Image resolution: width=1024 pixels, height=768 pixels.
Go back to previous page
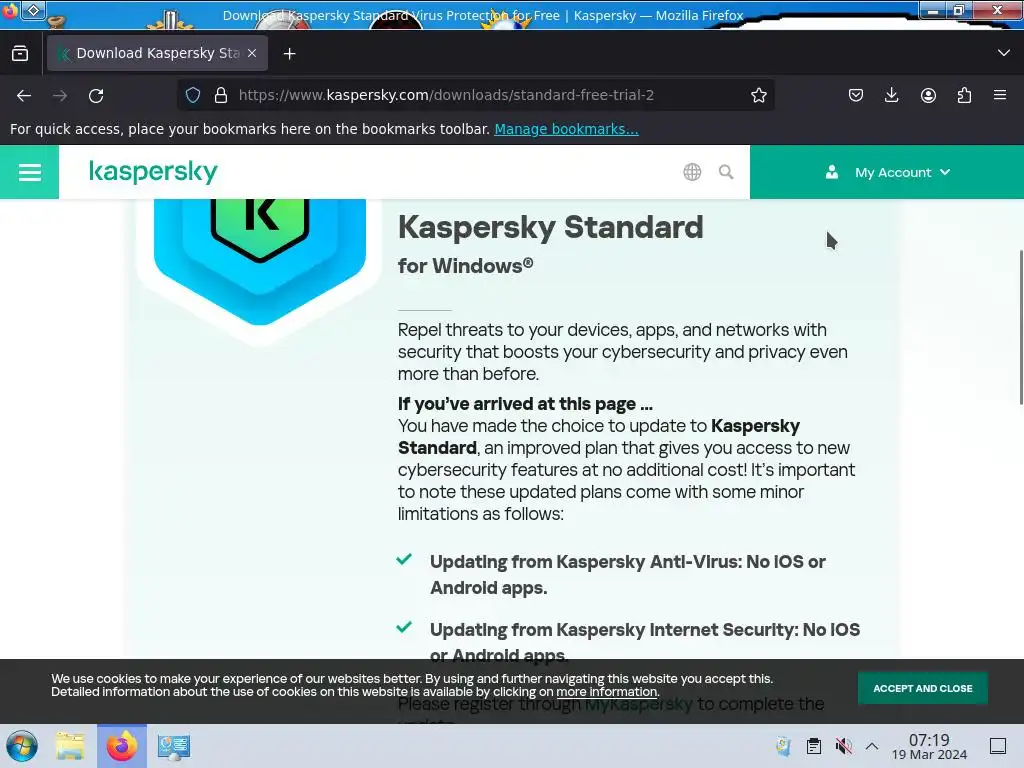(24, 95)
